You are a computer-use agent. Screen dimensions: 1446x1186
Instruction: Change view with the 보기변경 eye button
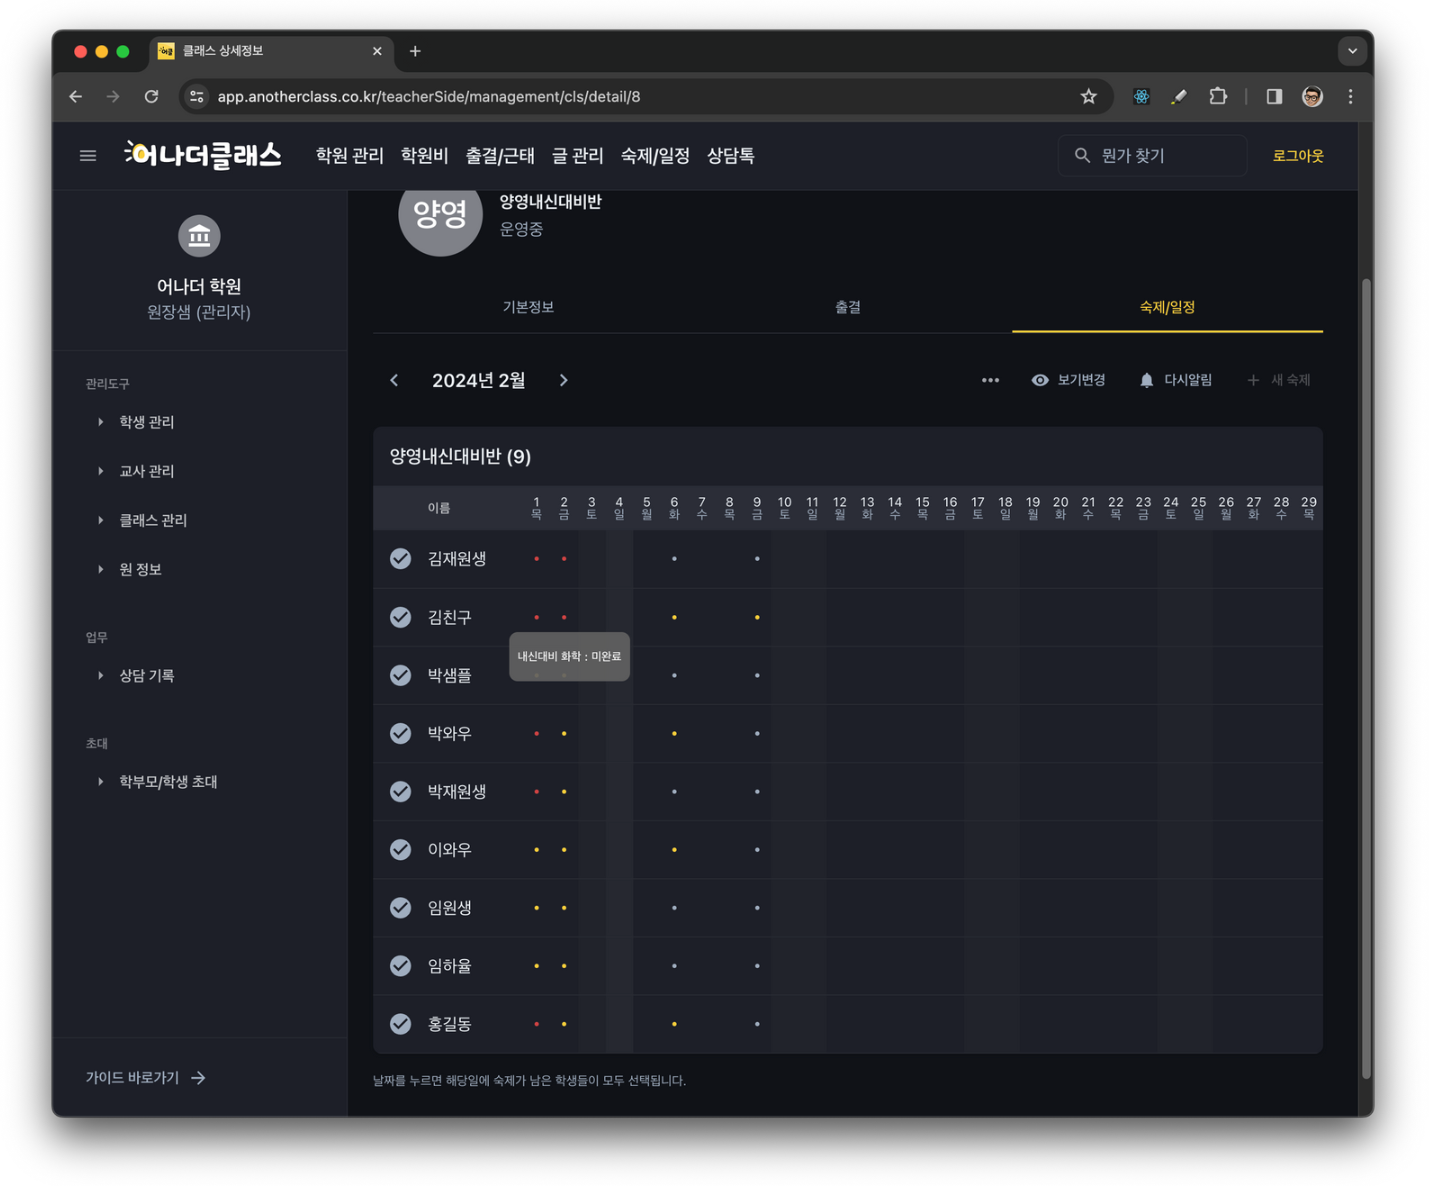1068,380
